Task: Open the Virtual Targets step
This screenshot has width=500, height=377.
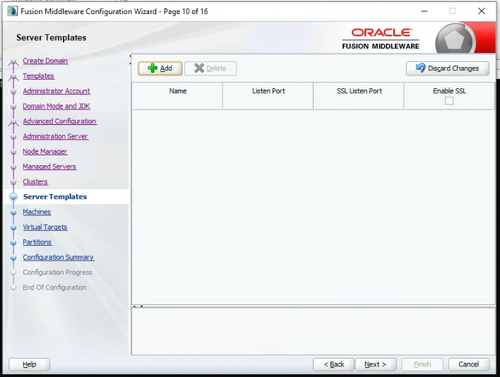Action: click(45, 227)
